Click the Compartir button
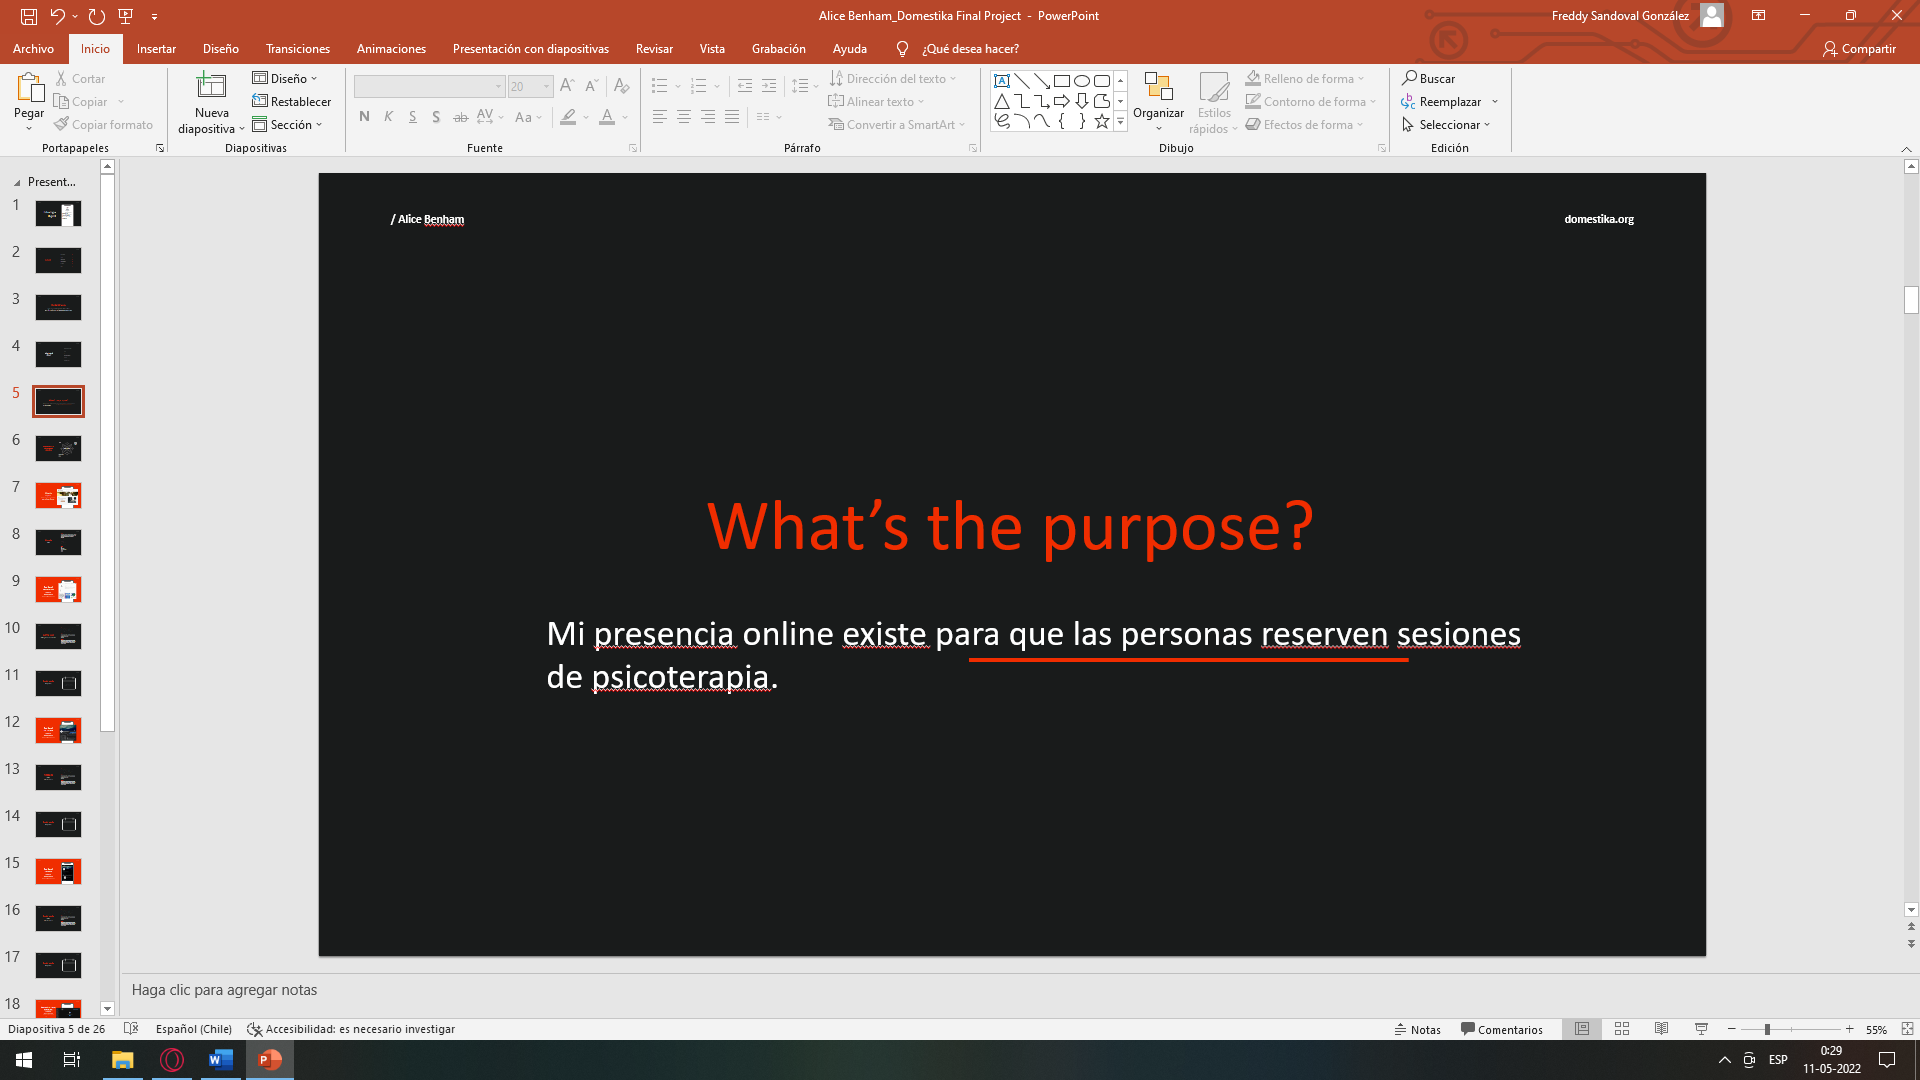 (x=1859, y=49)
